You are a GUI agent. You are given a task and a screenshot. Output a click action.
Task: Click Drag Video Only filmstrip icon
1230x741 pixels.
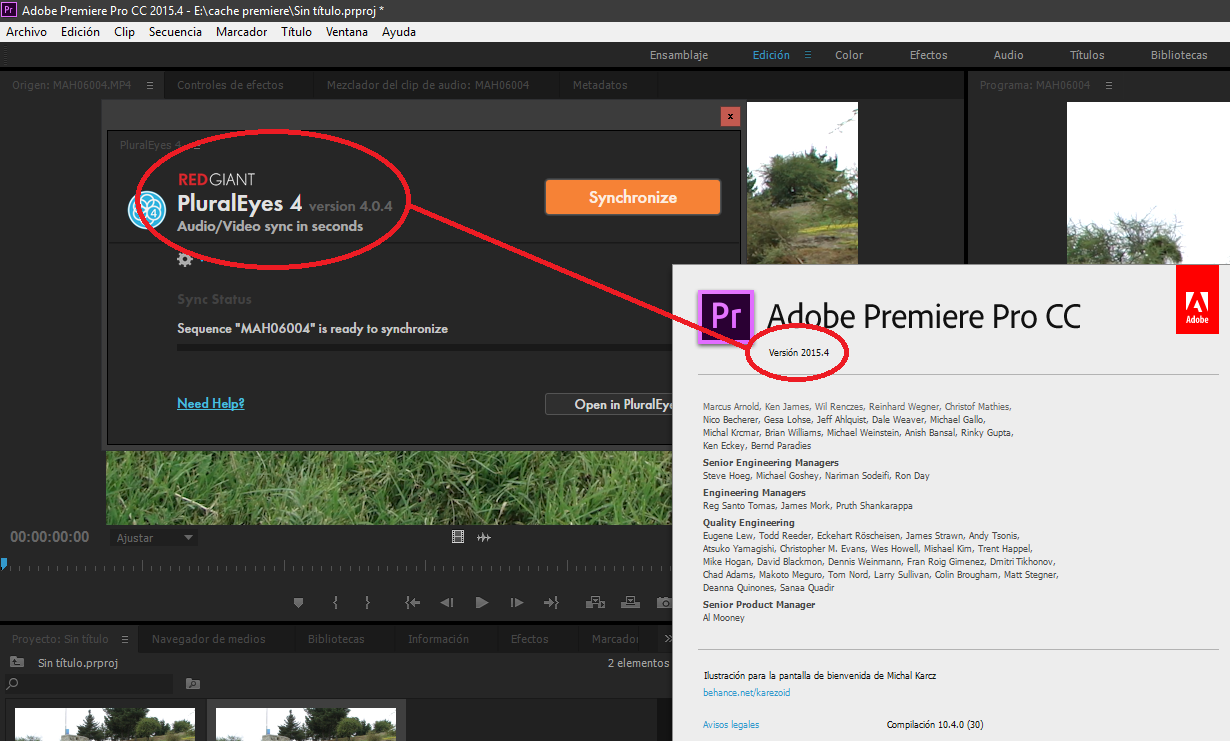click(x=458, y=537)
